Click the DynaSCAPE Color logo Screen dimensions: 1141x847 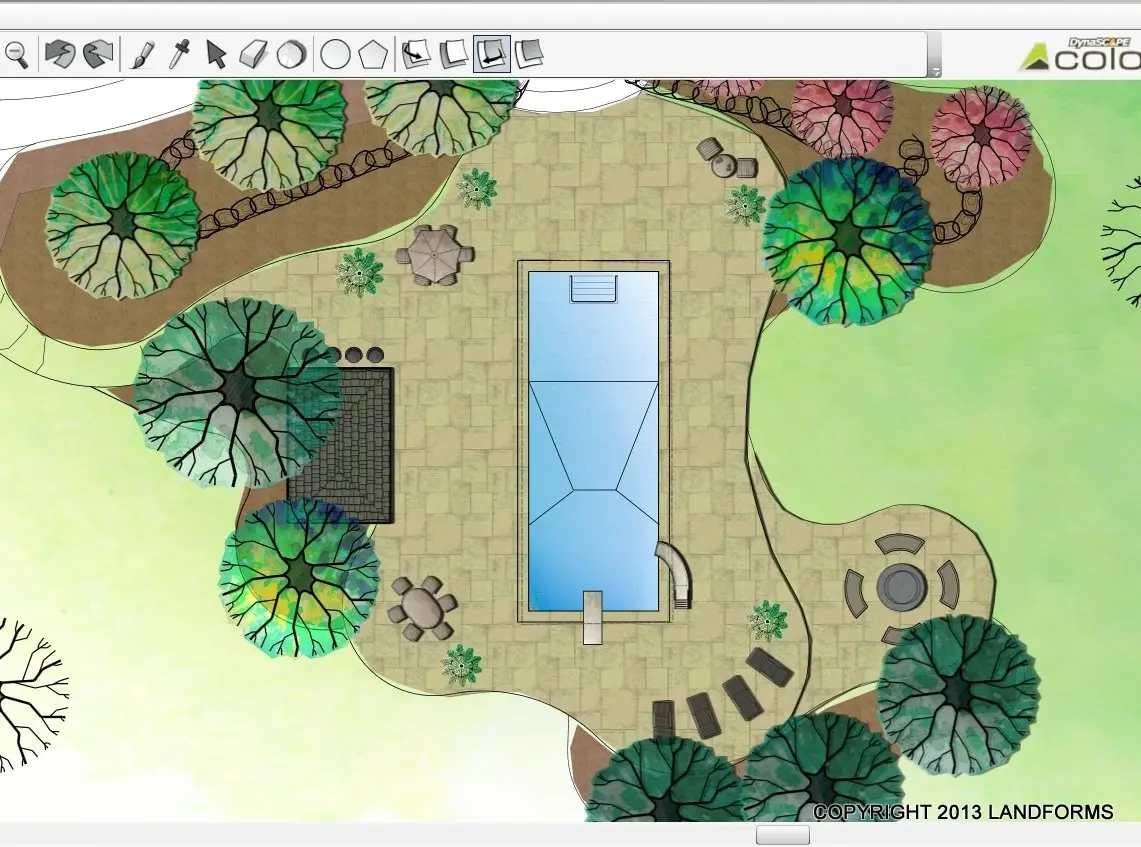tap(1079, 55)
